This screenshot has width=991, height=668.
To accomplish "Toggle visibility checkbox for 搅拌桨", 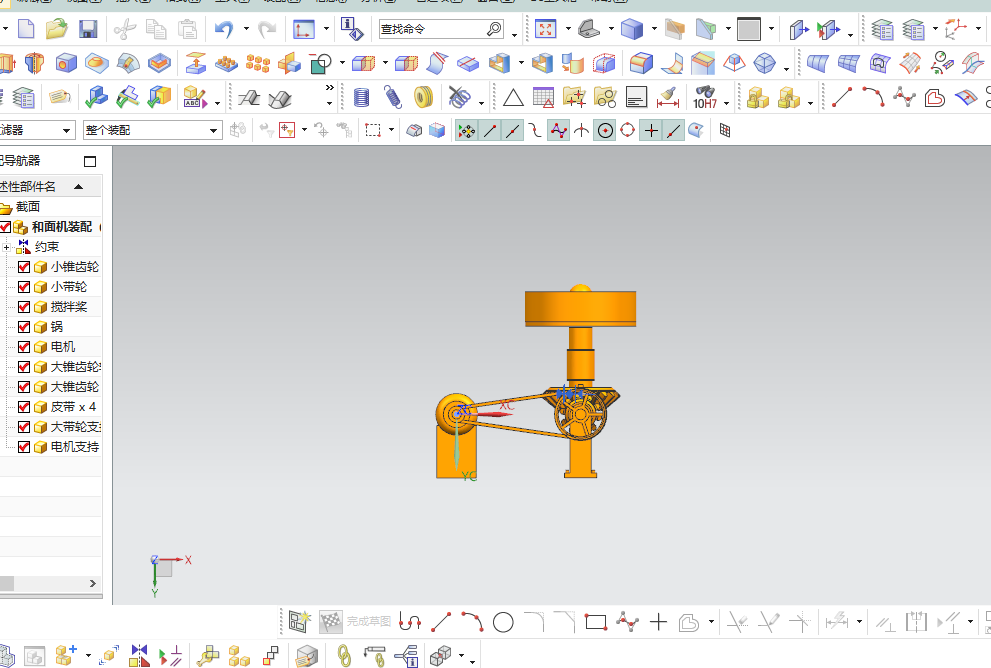I will [x=24, y=307].
